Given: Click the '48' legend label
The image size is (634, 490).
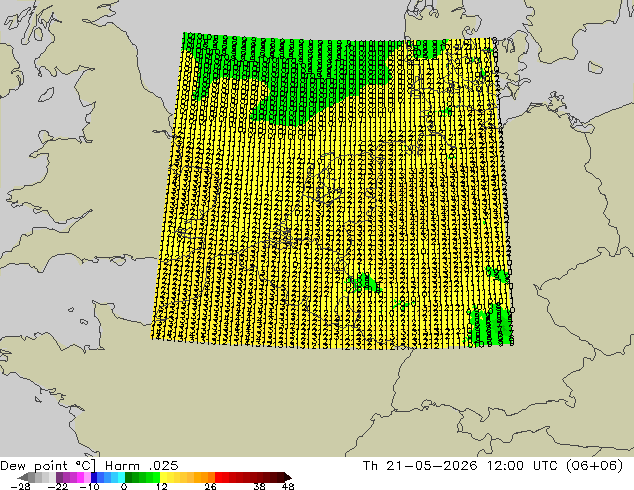Looking at the screenshot, I should click(x=288, y=486).
